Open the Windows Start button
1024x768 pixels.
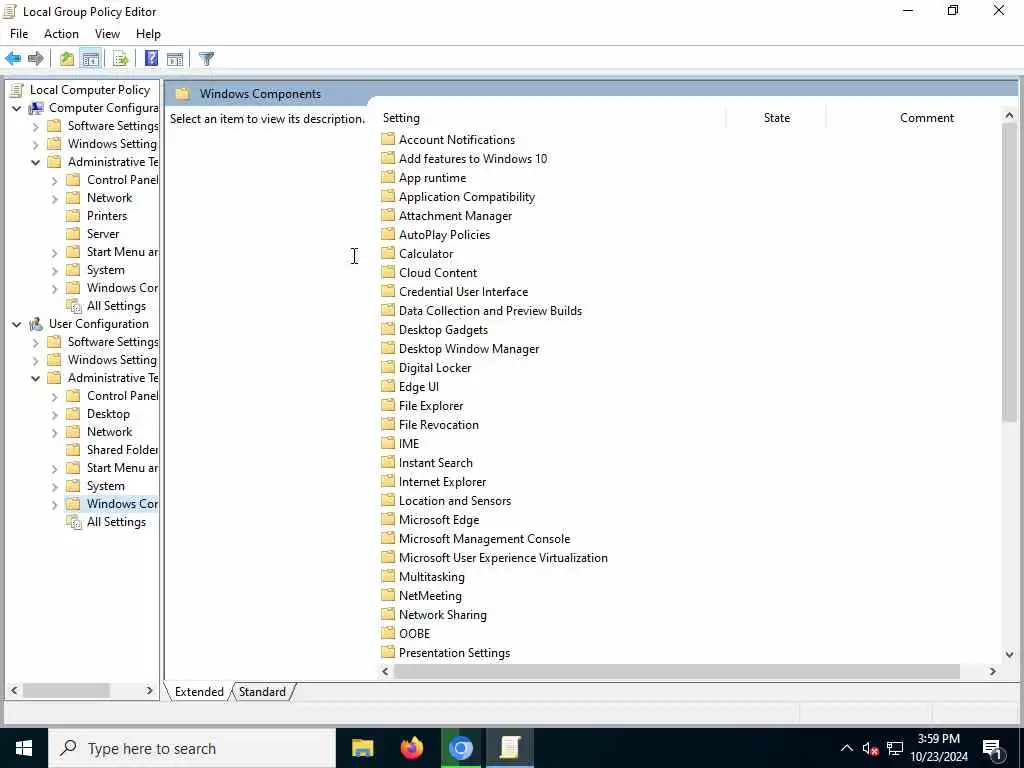24,748
